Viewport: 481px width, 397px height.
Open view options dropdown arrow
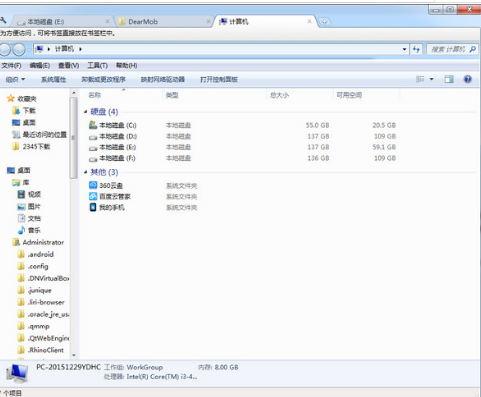click(x=431, y=79)
